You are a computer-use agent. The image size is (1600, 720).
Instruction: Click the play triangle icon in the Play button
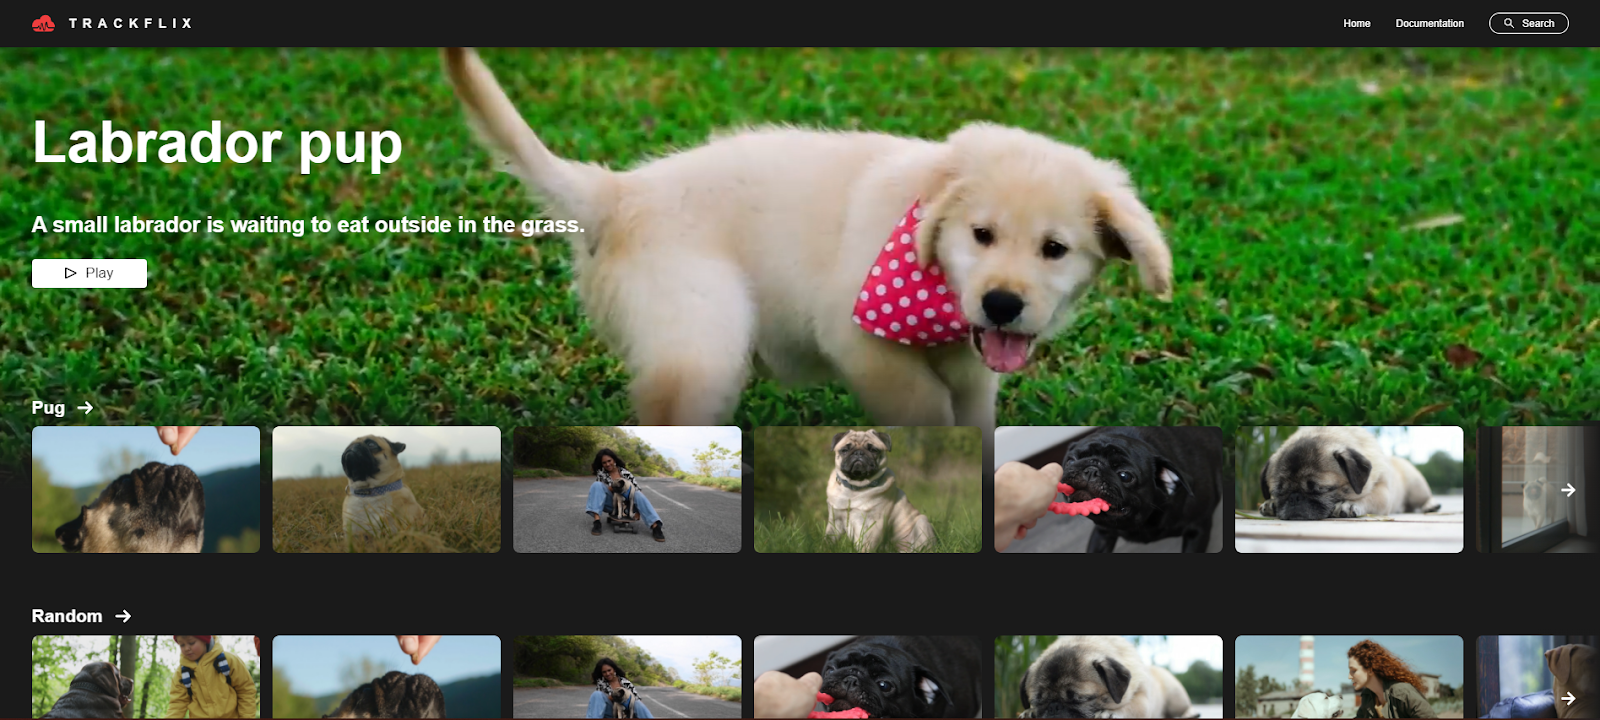coord(70,273)
